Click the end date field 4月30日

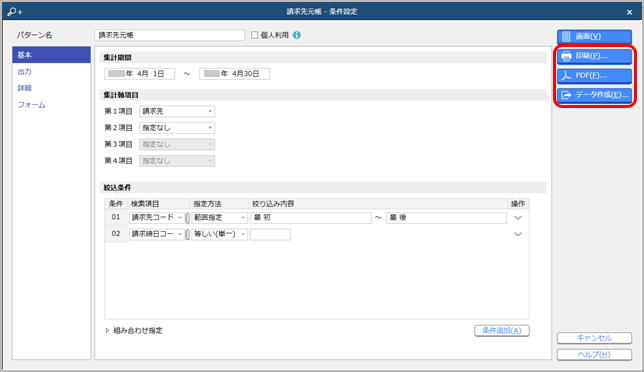(235, 74)
